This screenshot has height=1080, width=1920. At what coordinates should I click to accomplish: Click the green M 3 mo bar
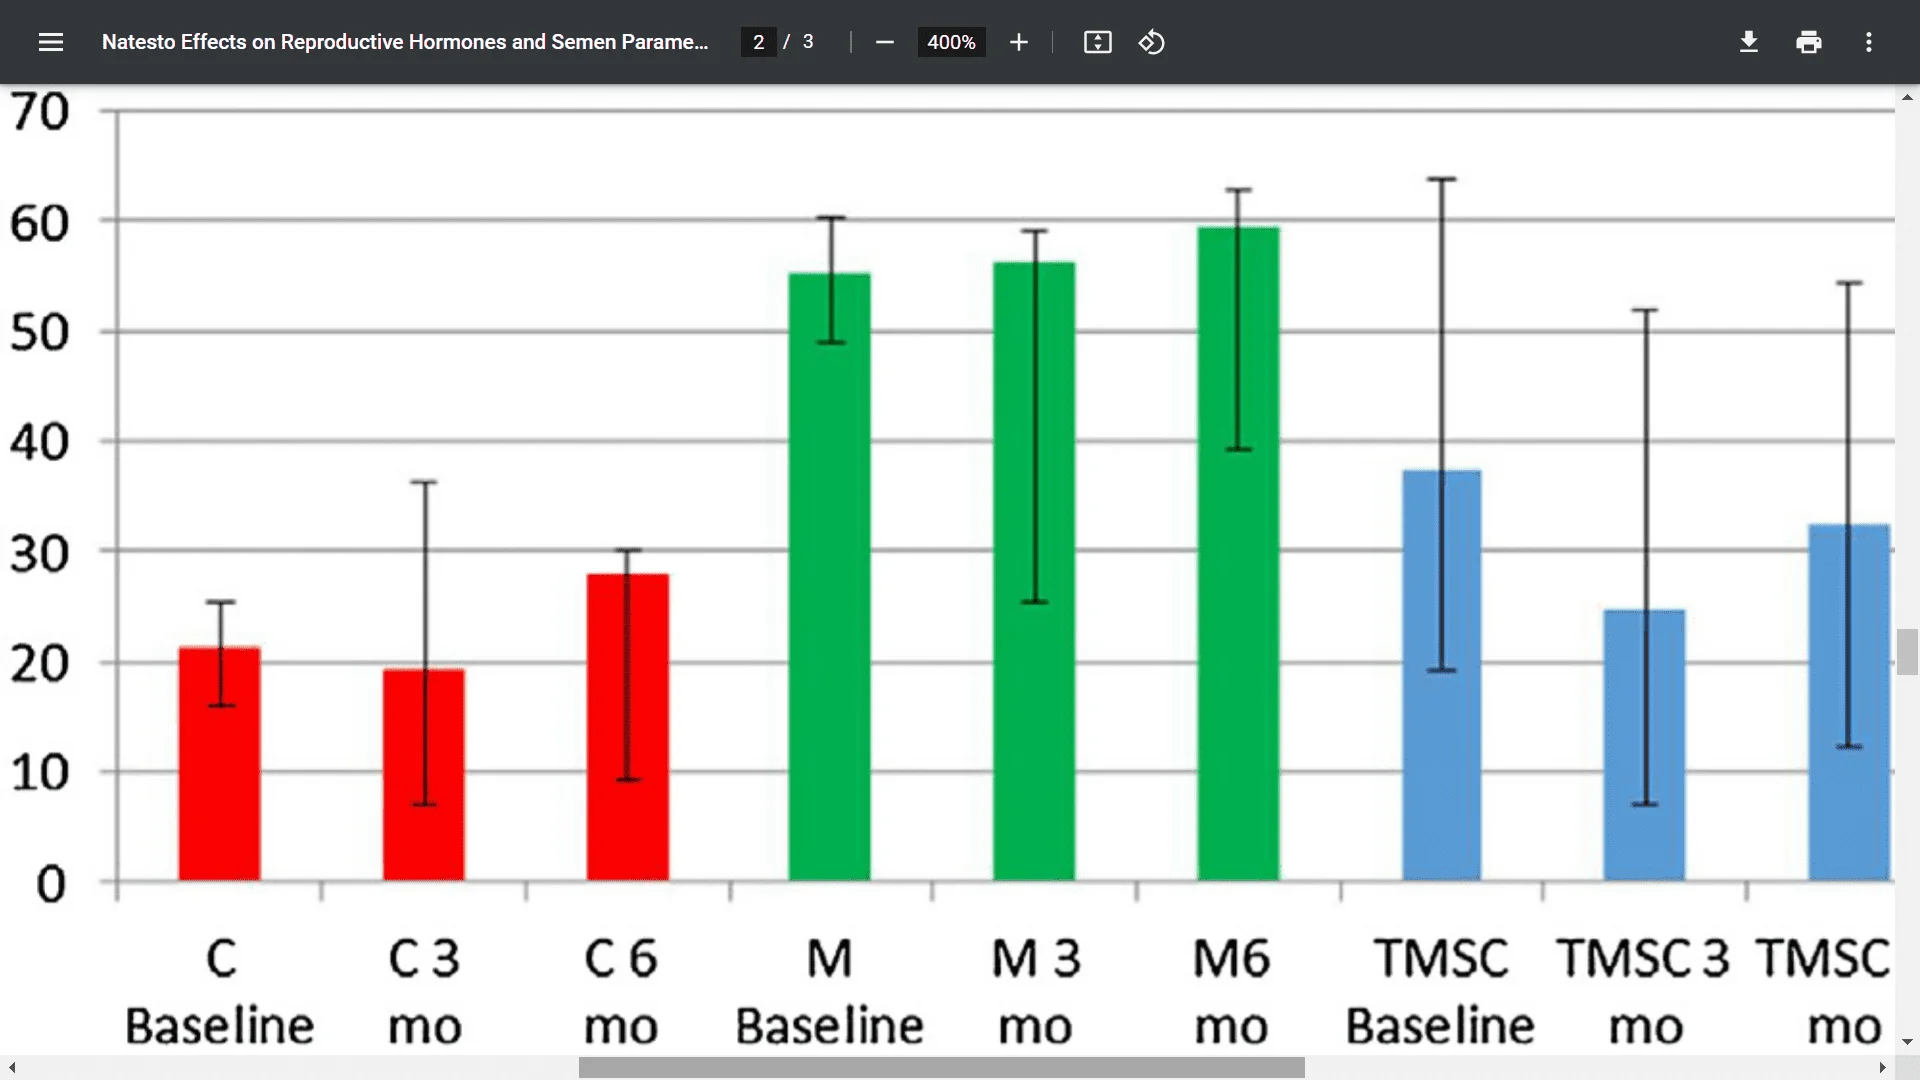(x=1034, y=572)
